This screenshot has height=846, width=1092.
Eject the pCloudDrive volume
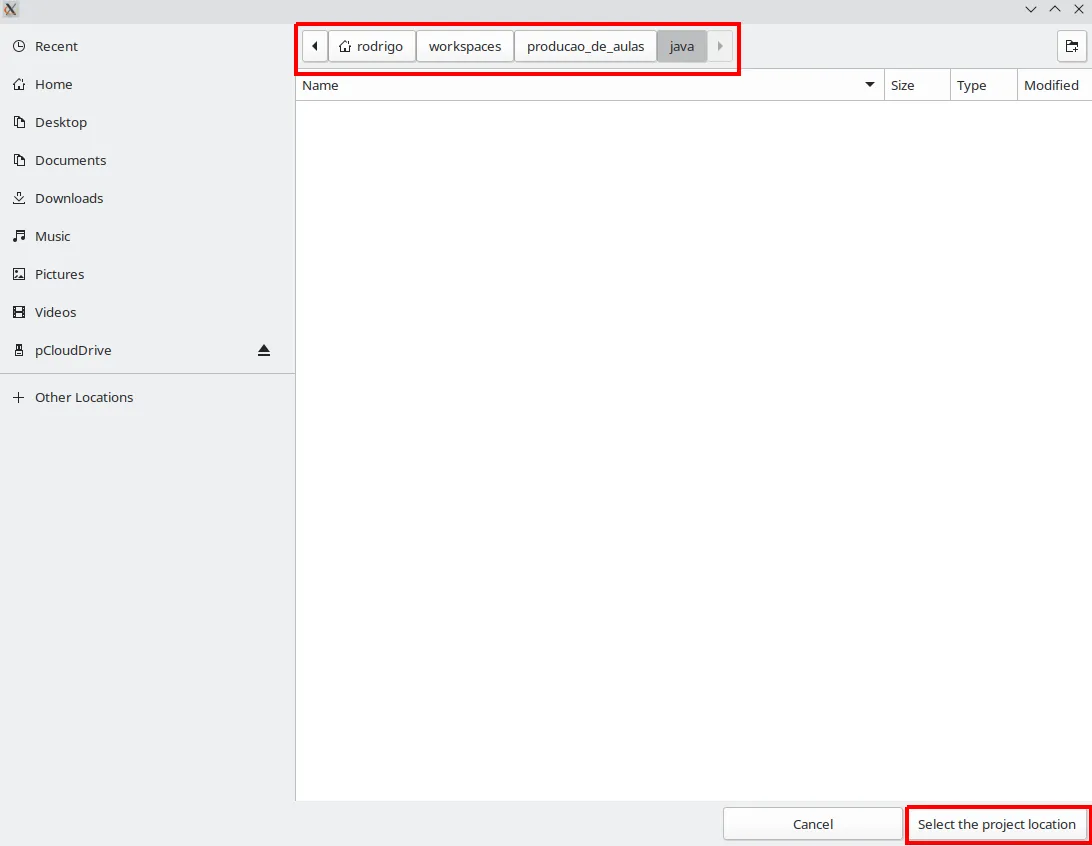click(x=264, y=350)
